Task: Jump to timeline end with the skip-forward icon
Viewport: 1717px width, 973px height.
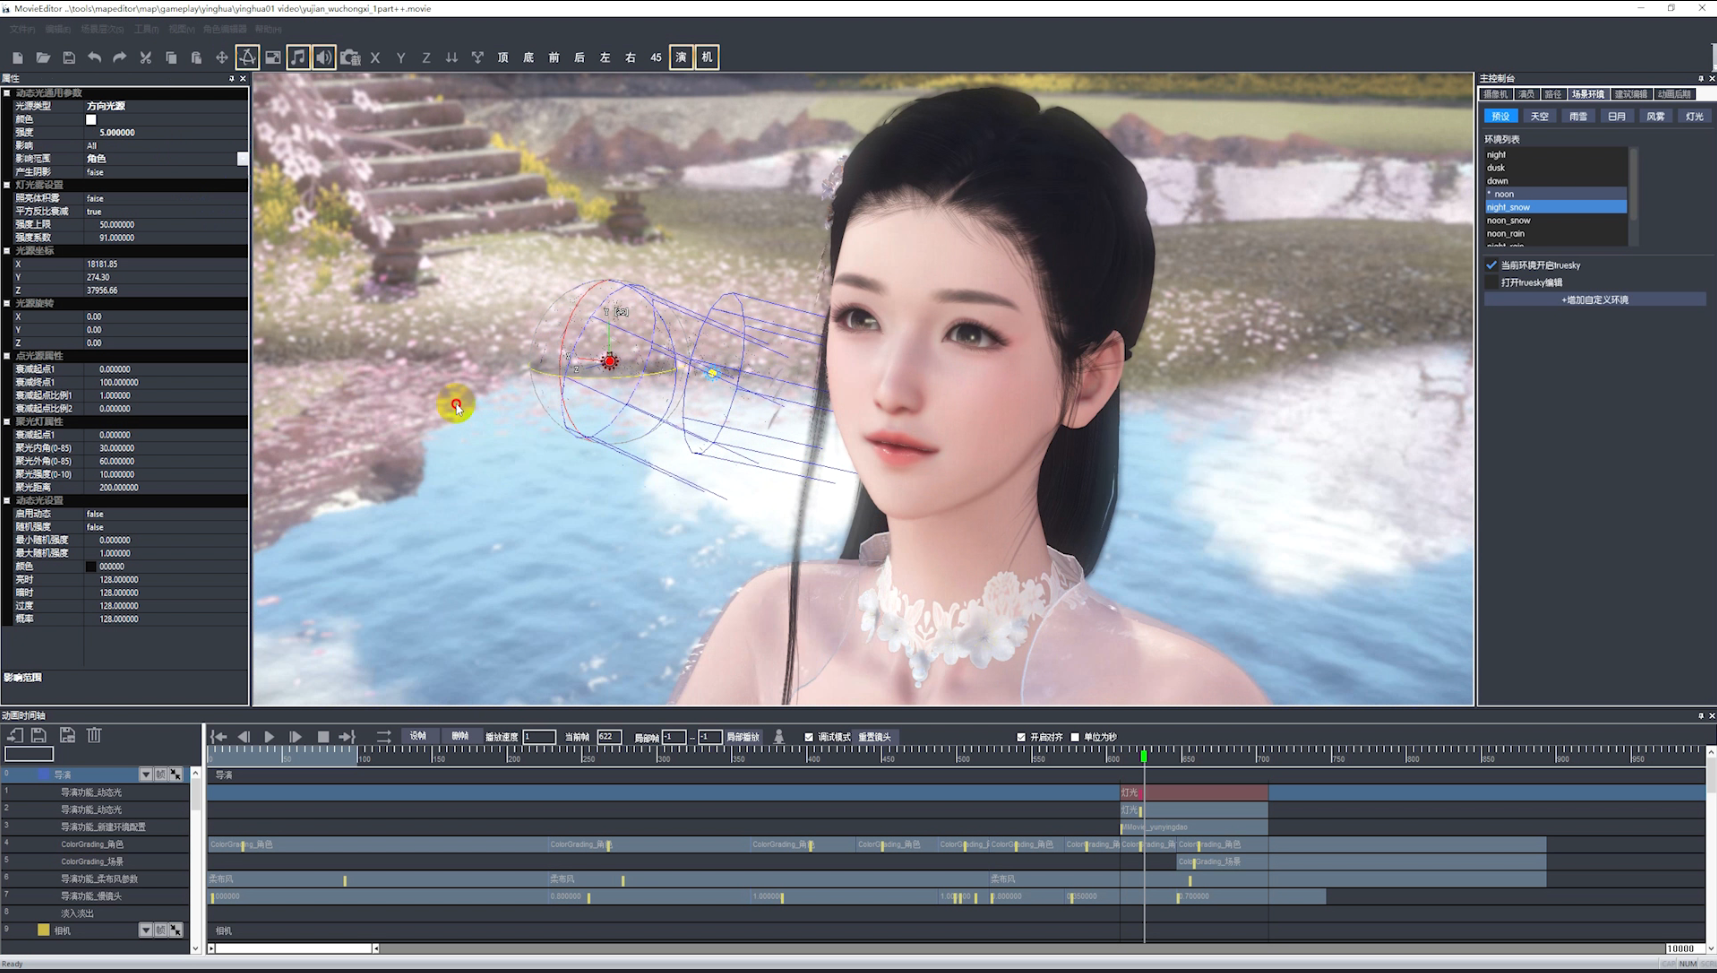Action: [347, 737]
